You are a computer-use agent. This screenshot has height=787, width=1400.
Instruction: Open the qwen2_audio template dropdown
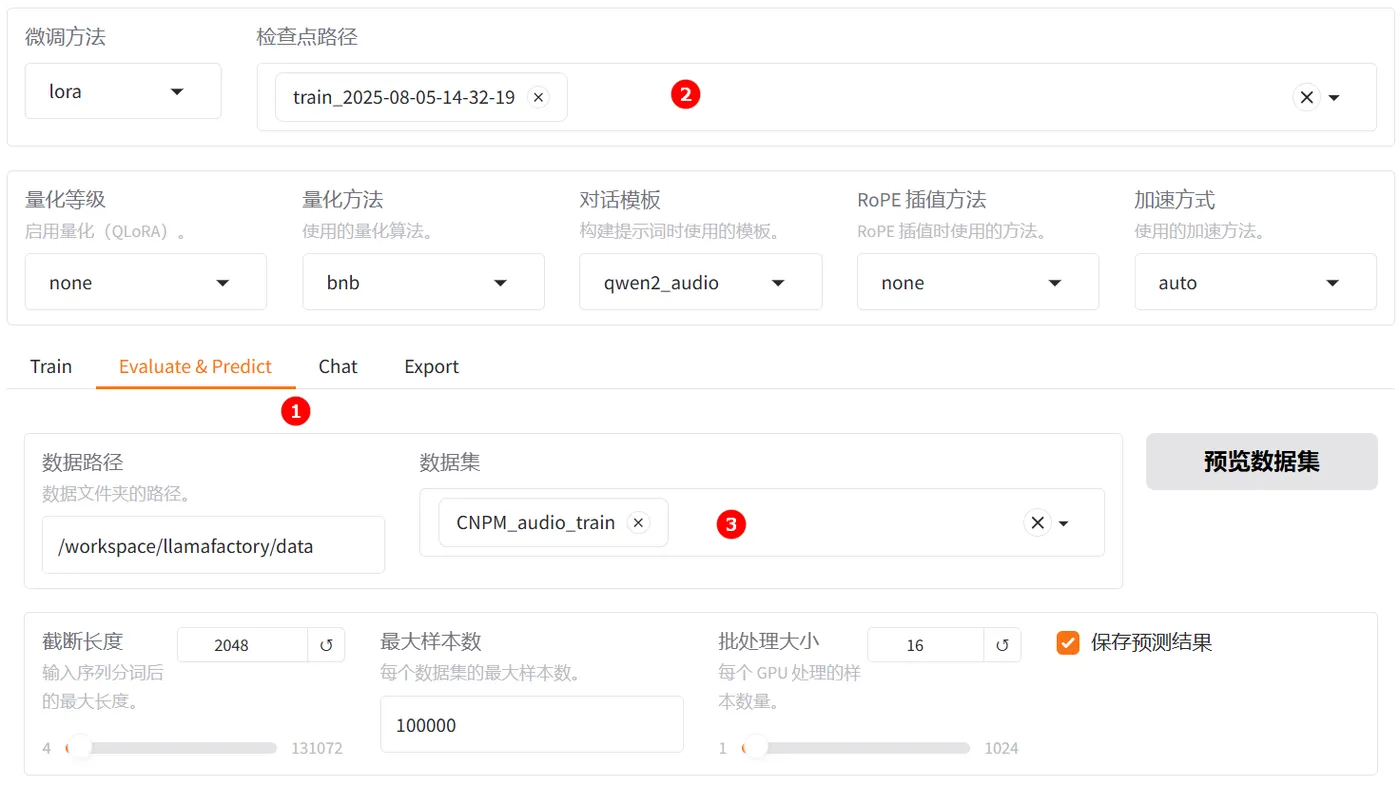[x=700, y=282]
